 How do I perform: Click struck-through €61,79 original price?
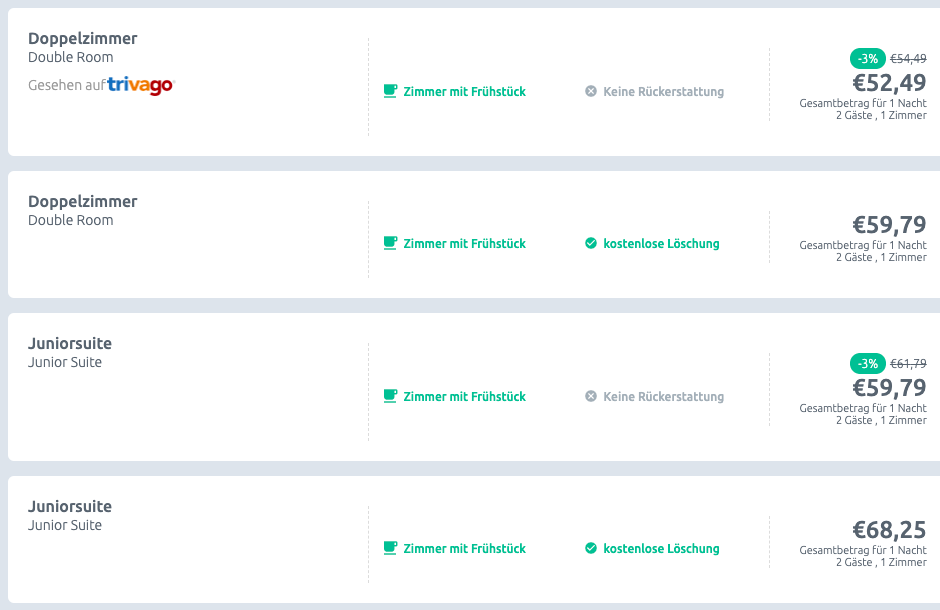(x=908, y=364)
